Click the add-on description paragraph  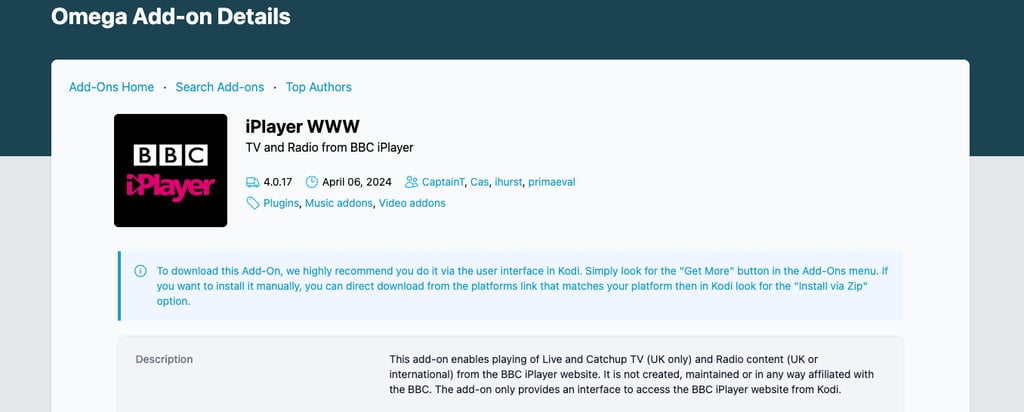pos(632,375)
